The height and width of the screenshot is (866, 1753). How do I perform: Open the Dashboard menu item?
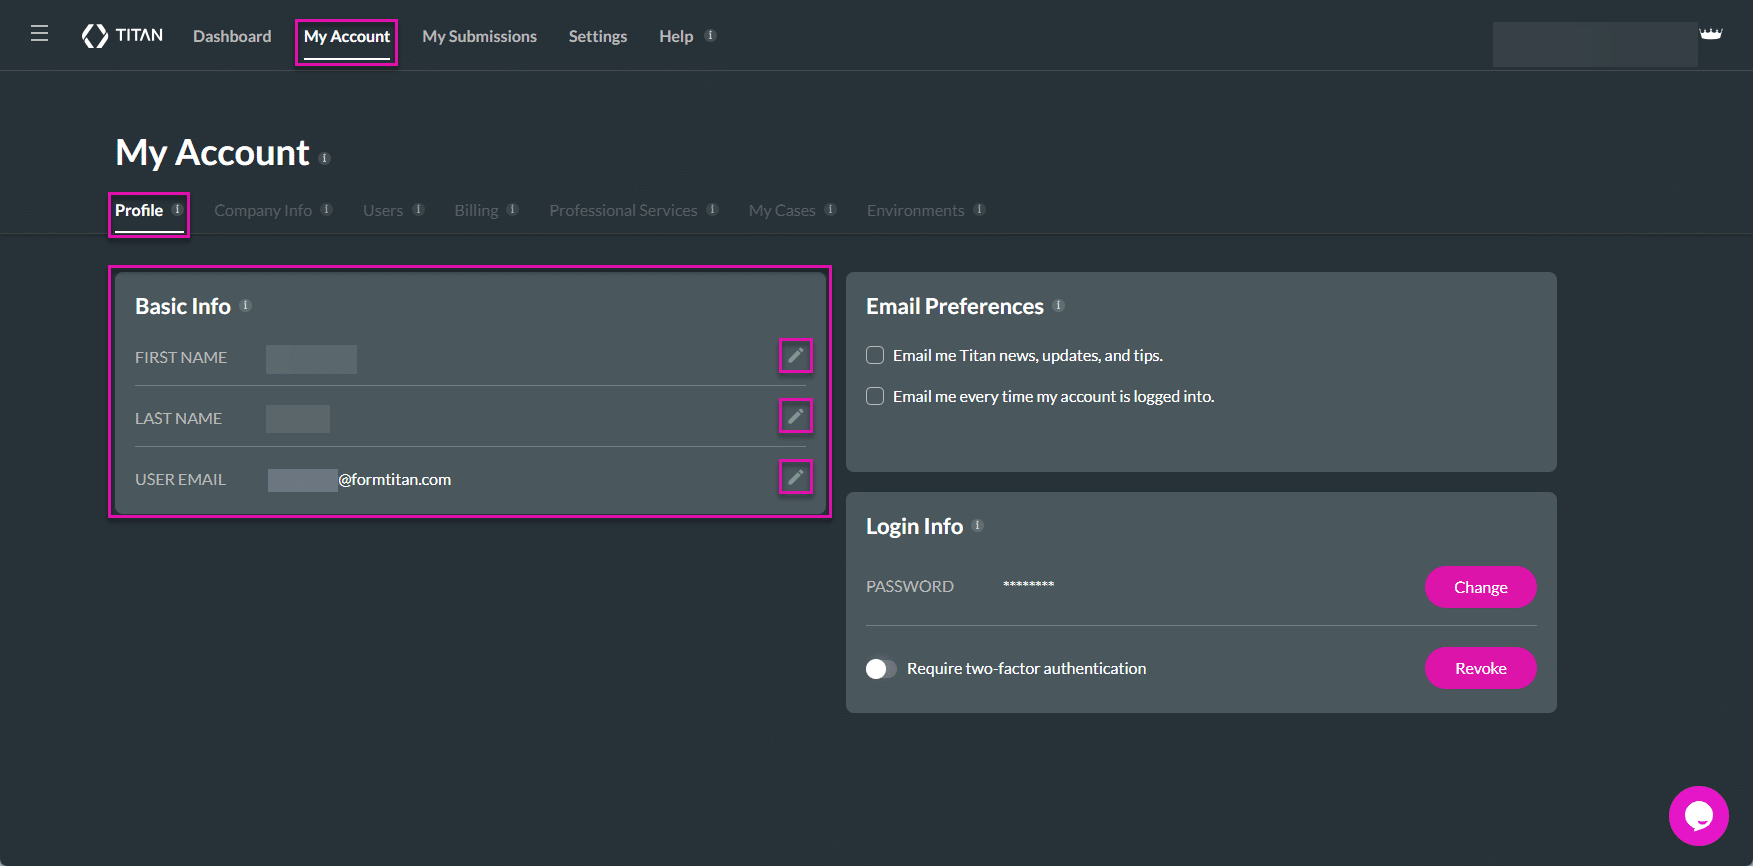click(232, 36)
